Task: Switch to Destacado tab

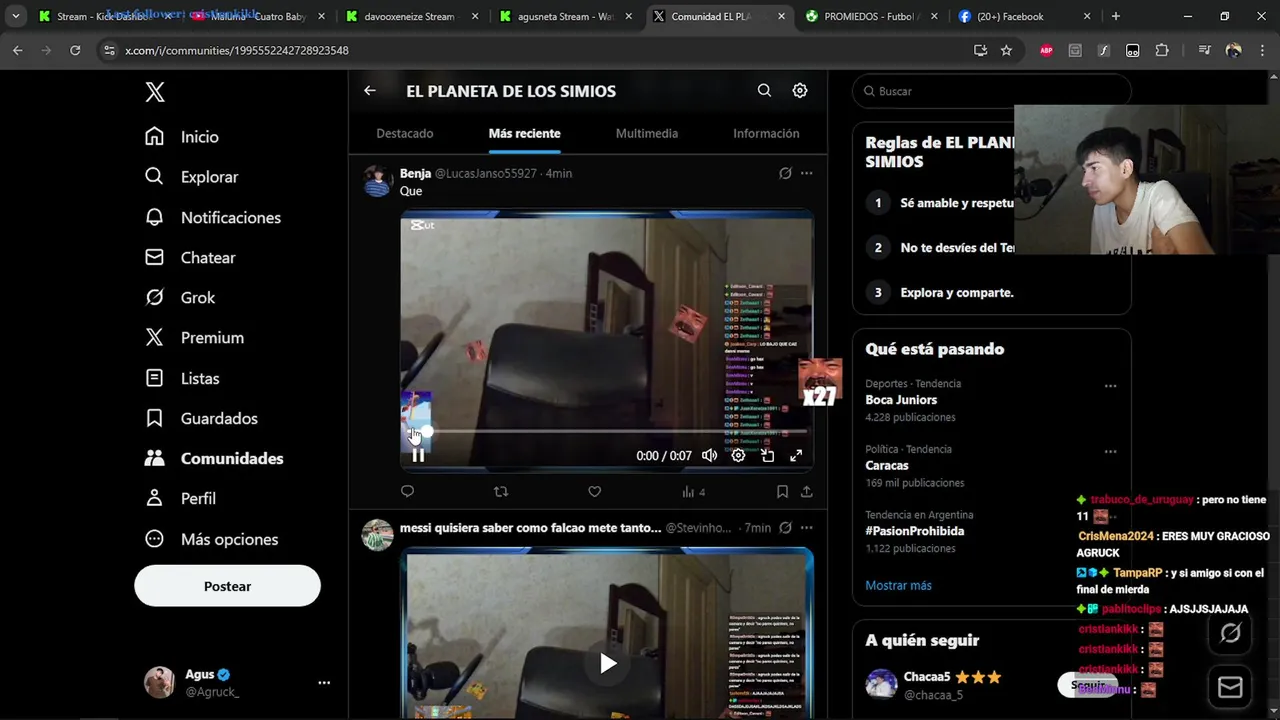Action: [405, 133]
